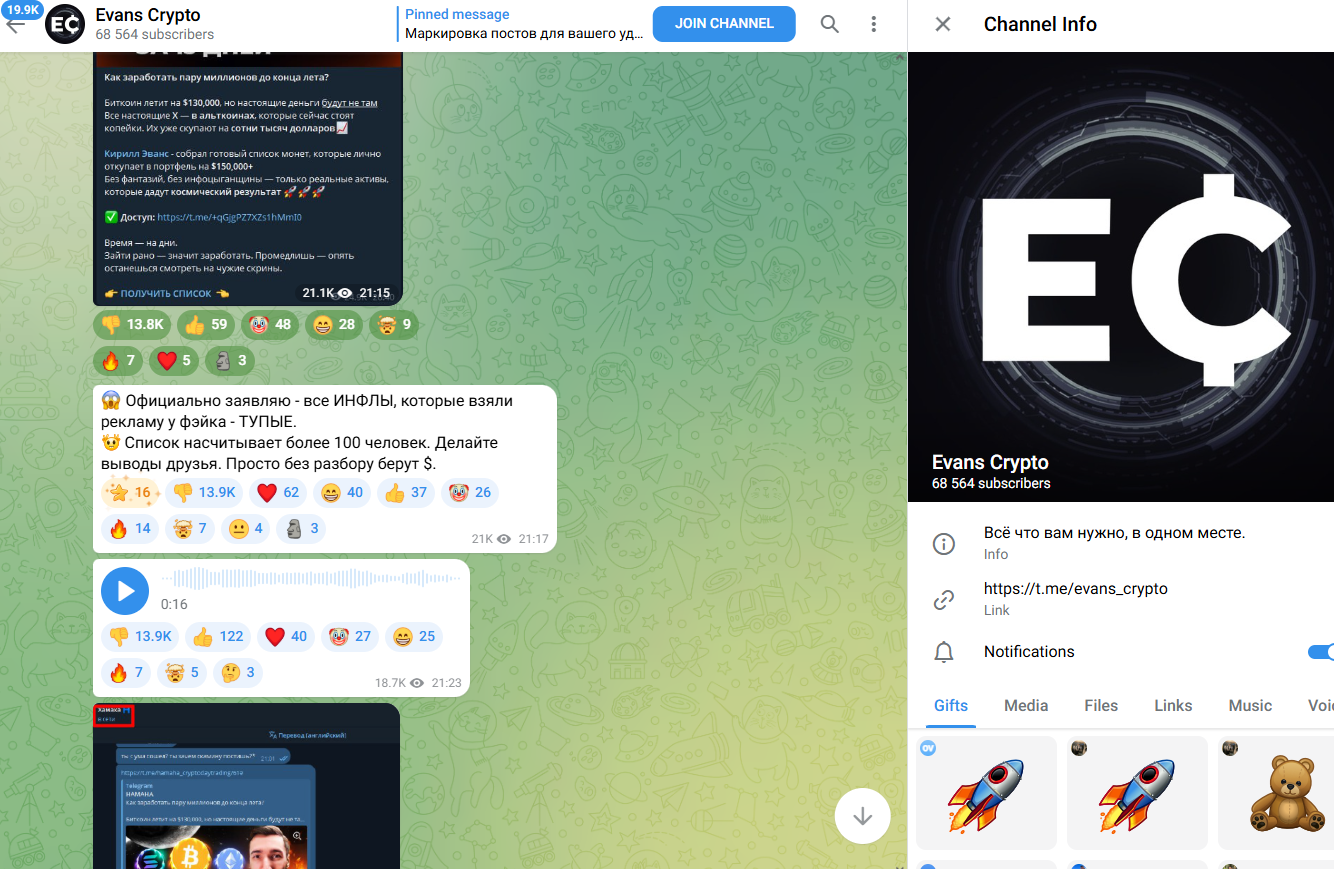Click grinning reaction with 25 count

coord(414,636)
